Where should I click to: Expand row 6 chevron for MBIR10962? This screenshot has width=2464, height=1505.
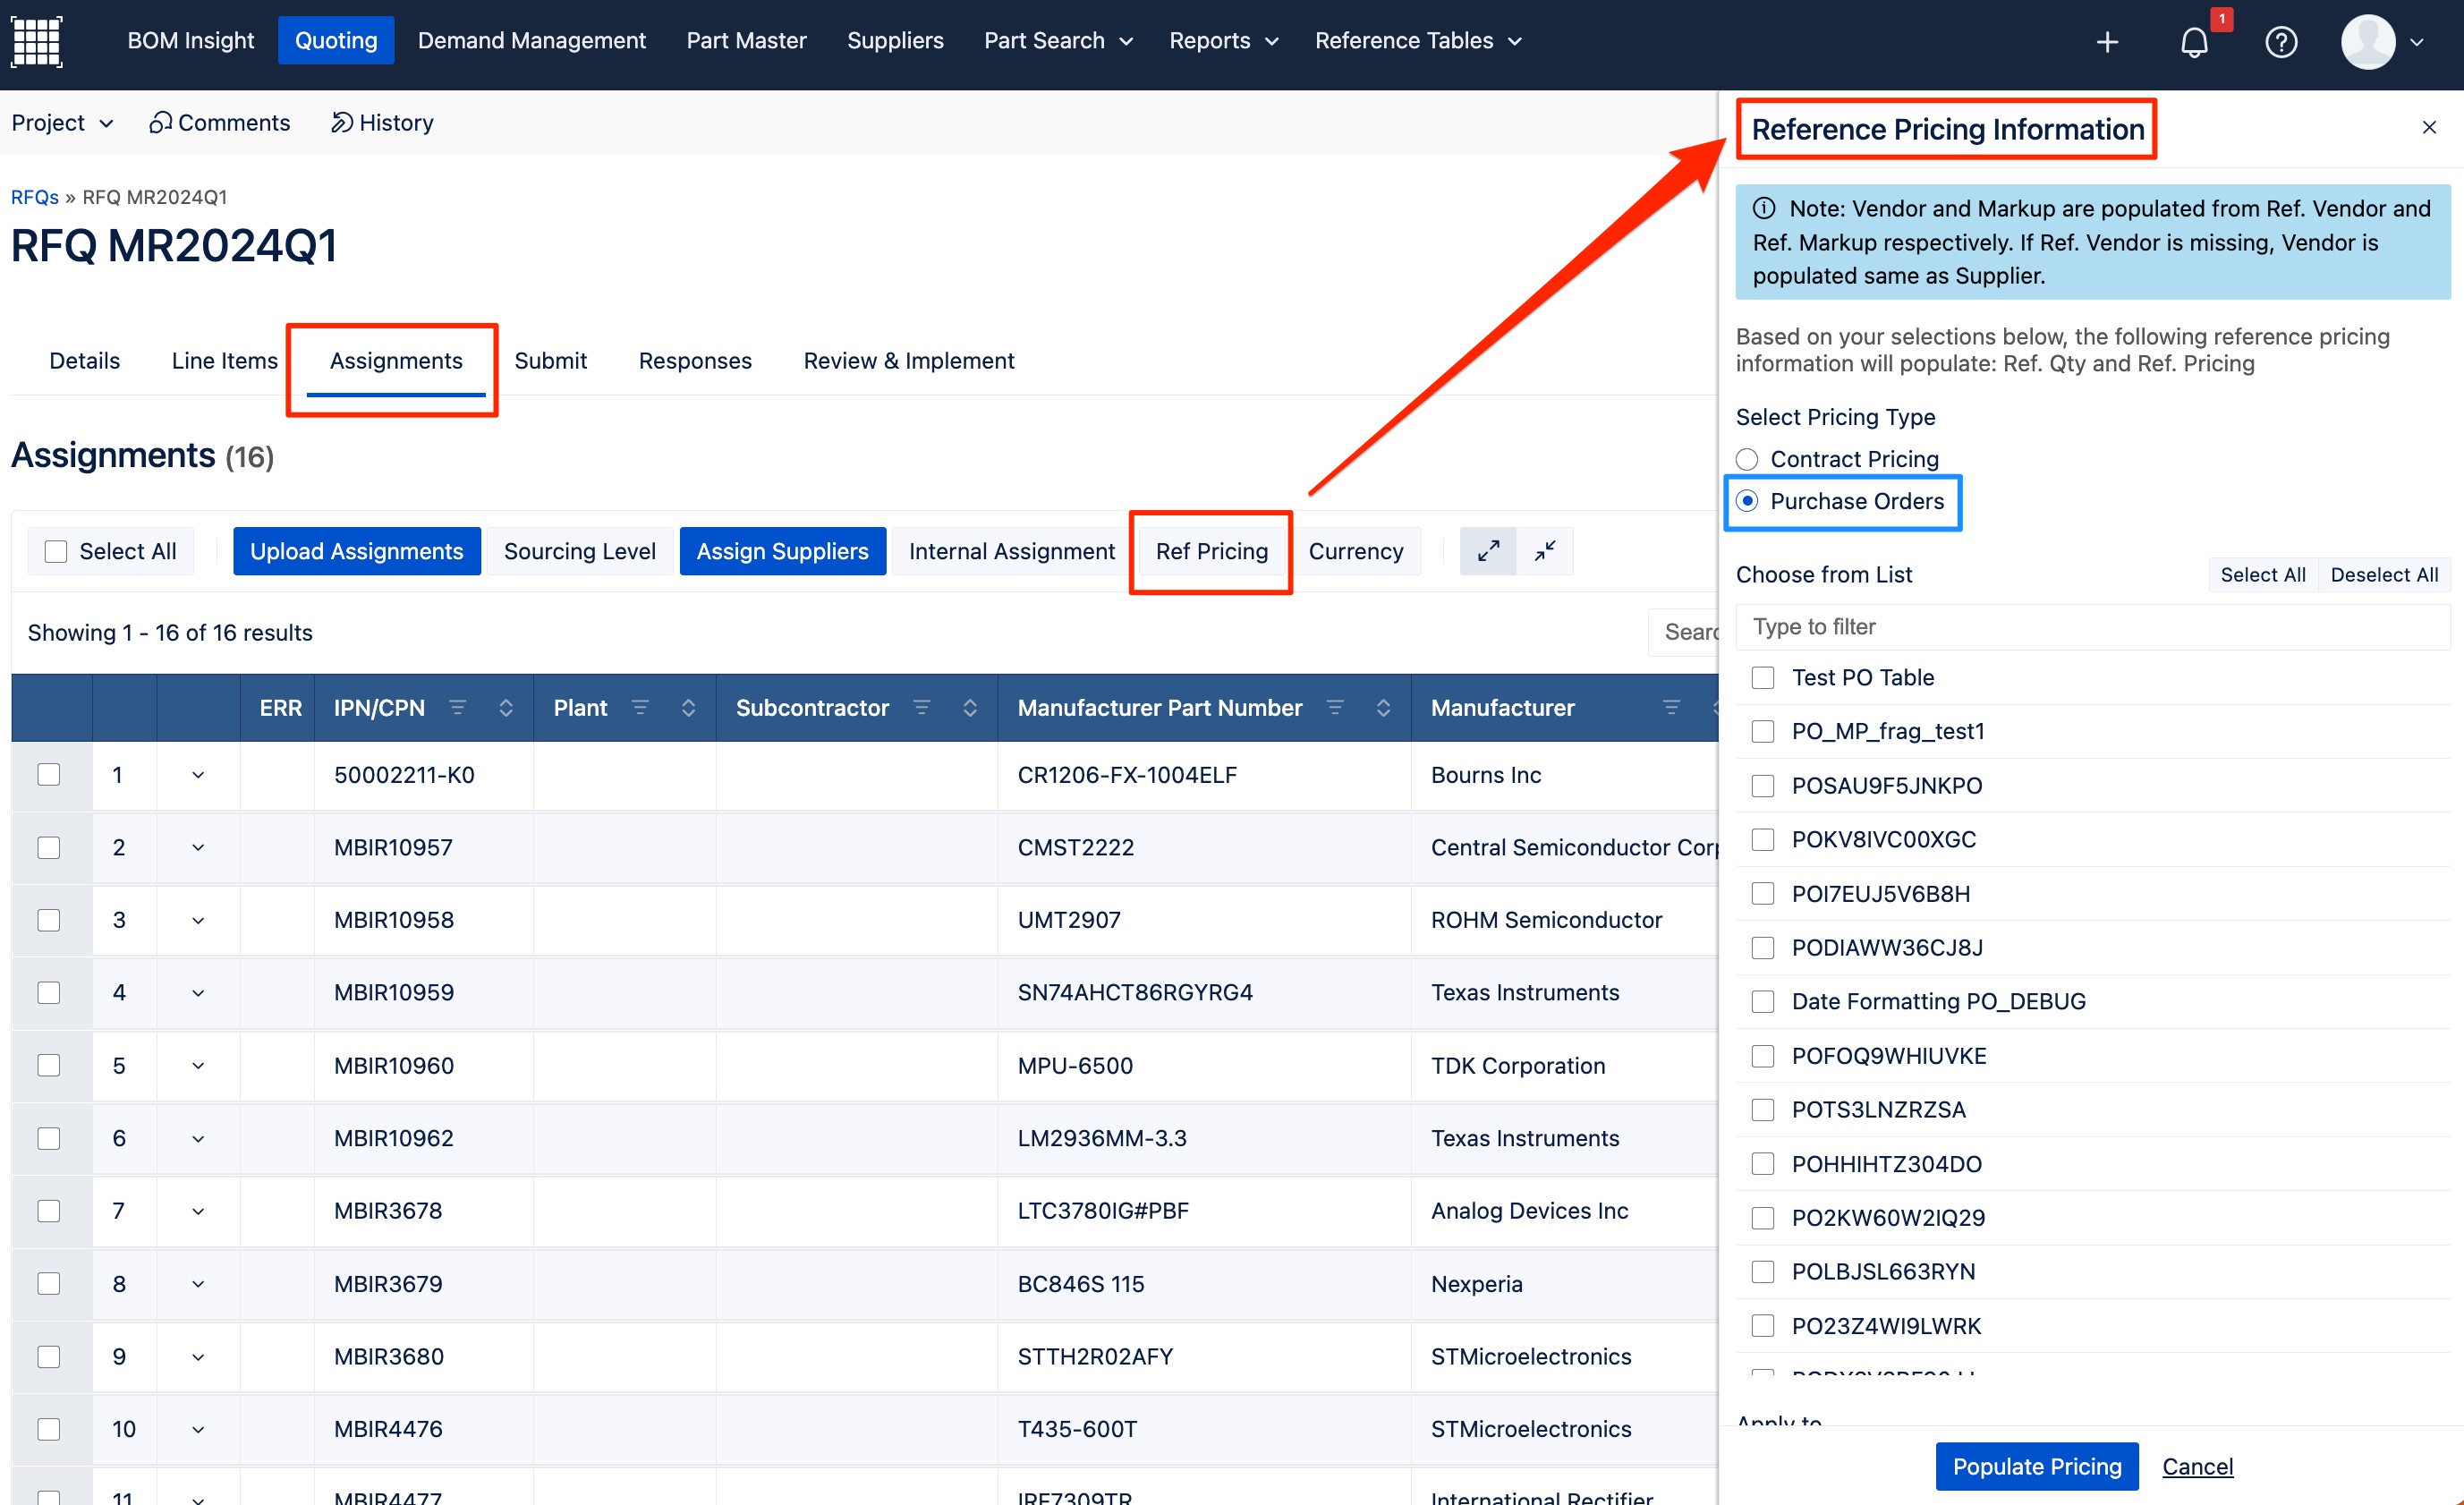point(198,1138)
